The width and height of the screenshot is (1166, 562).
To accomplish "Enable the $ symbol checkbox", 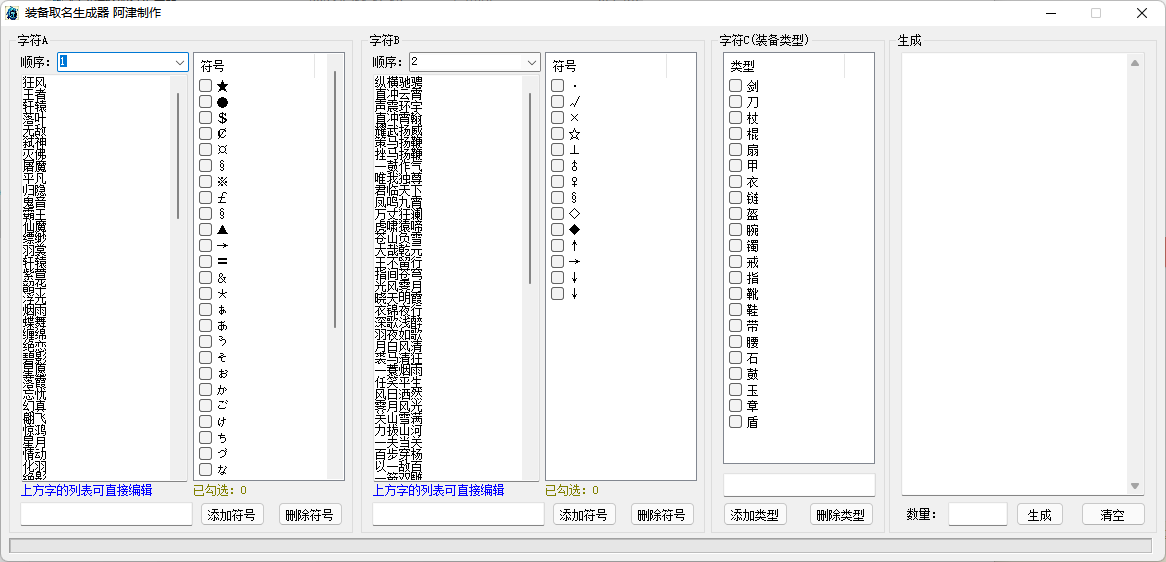I will [205, 117].
